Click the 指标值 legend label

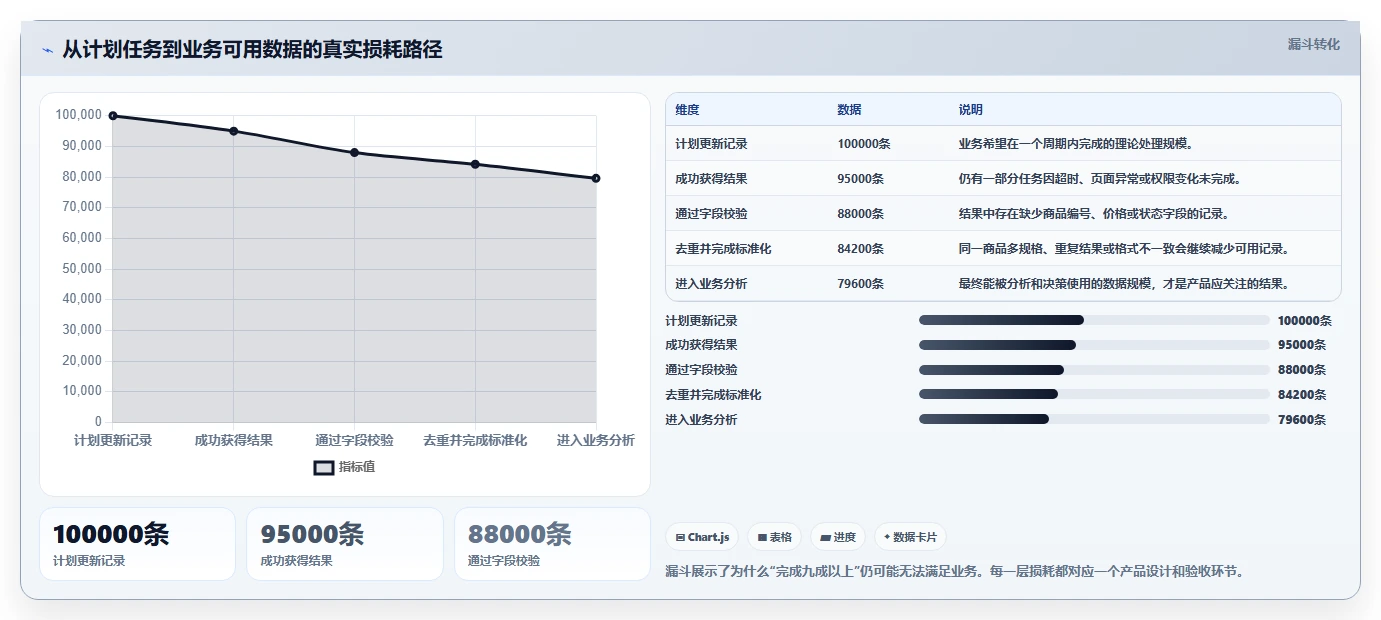[357, 467]
